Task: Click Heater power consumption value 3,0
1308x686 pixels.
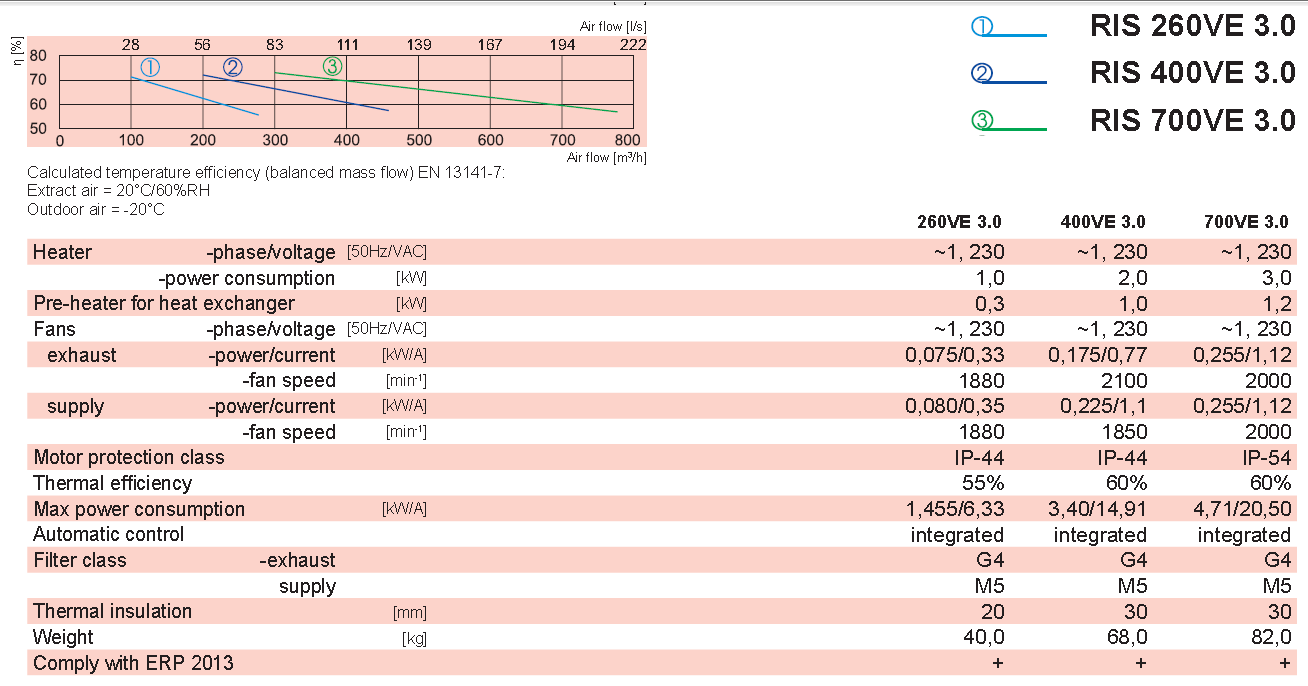Action: pos(1278,278)
